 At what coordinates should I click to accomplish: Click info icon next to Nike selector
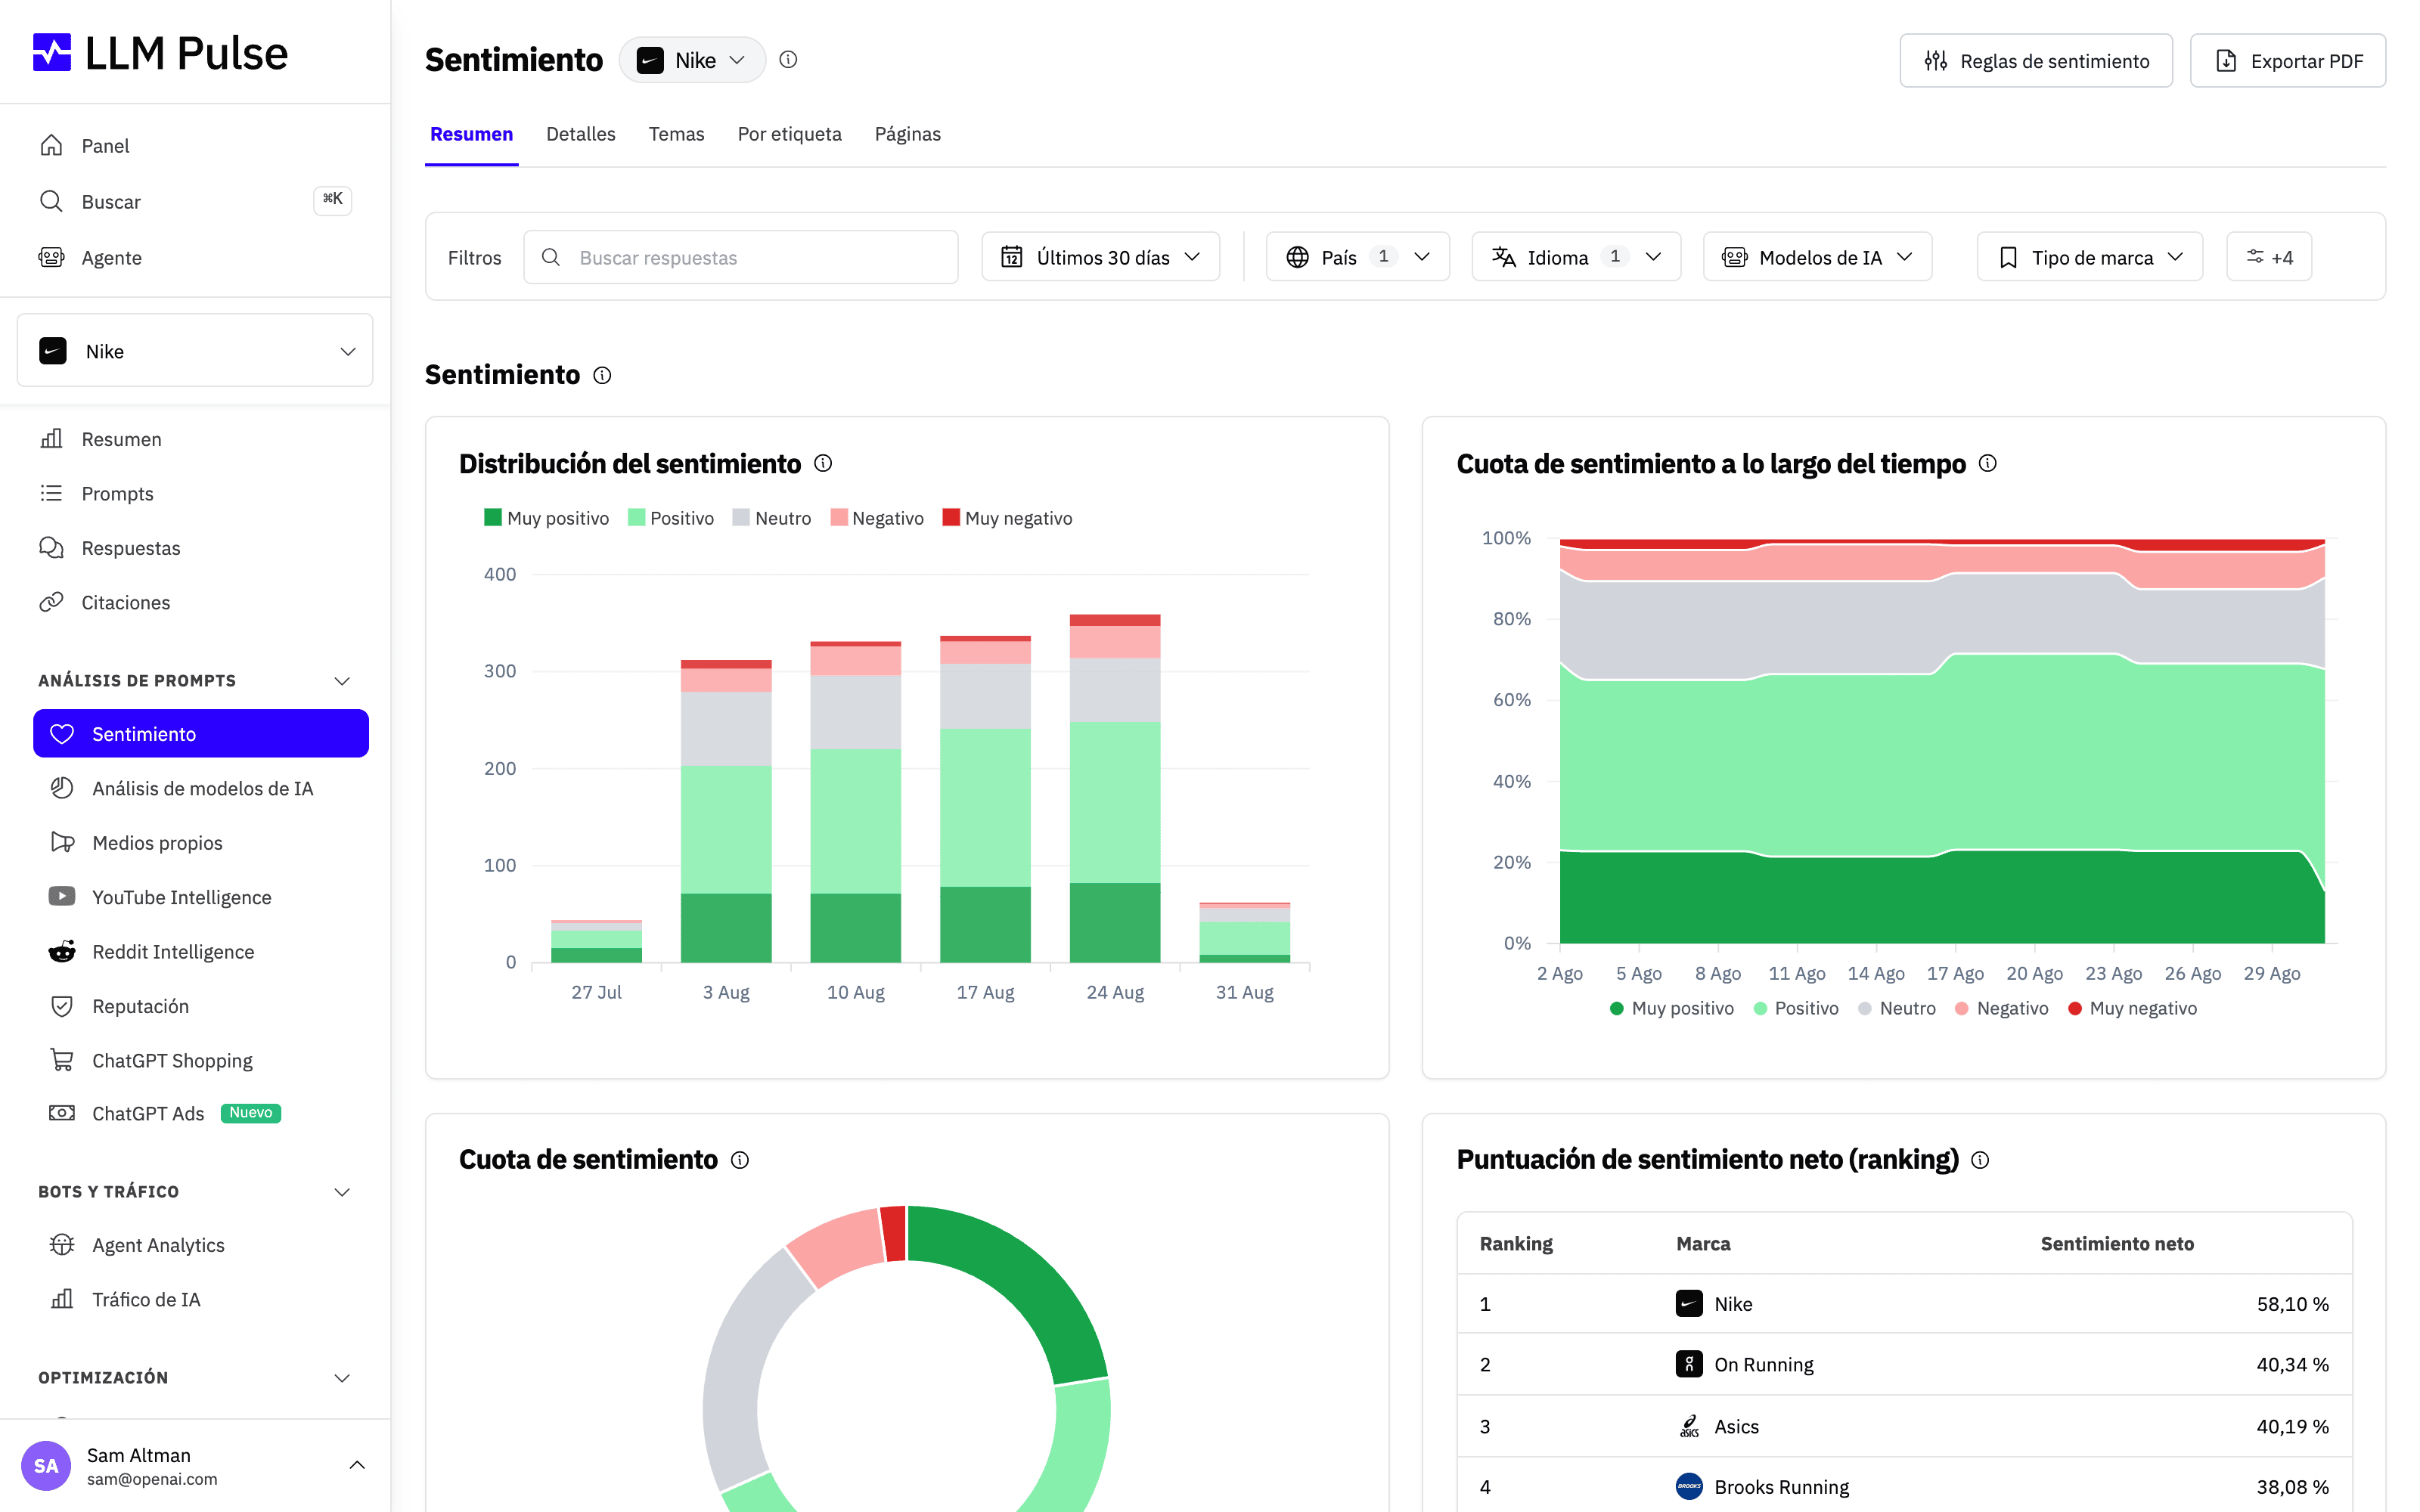pyautogui.click(x=788, y=60)
